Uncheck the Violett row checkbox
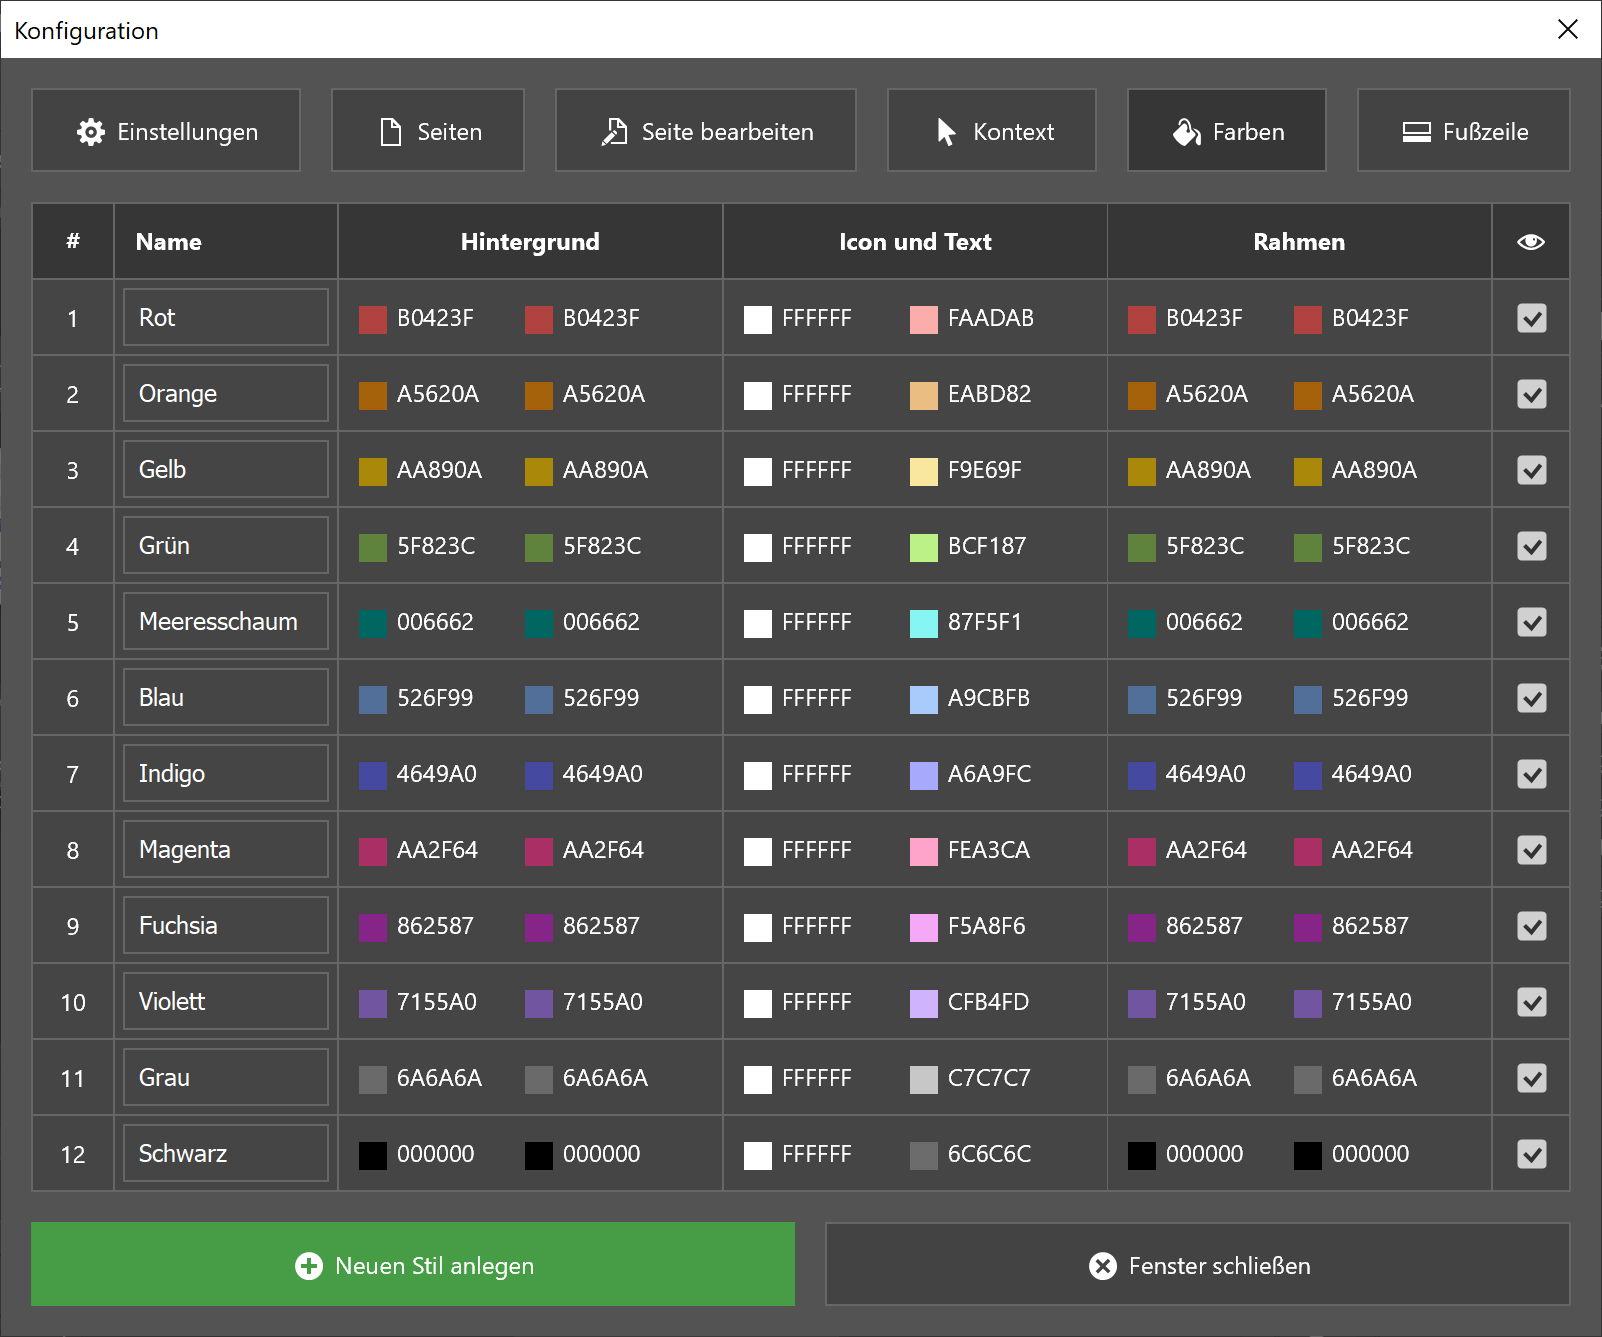The width and height of the screenshot is (1602, 1337). pos(1532,1002)
